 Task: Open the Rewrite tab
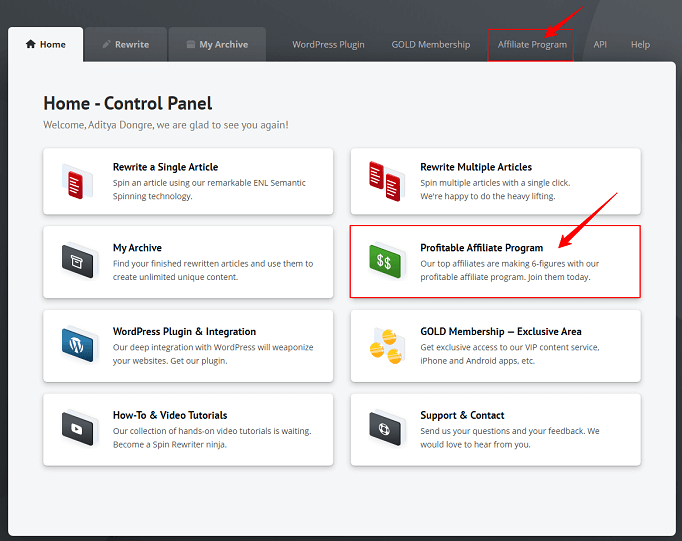point(126,44)
